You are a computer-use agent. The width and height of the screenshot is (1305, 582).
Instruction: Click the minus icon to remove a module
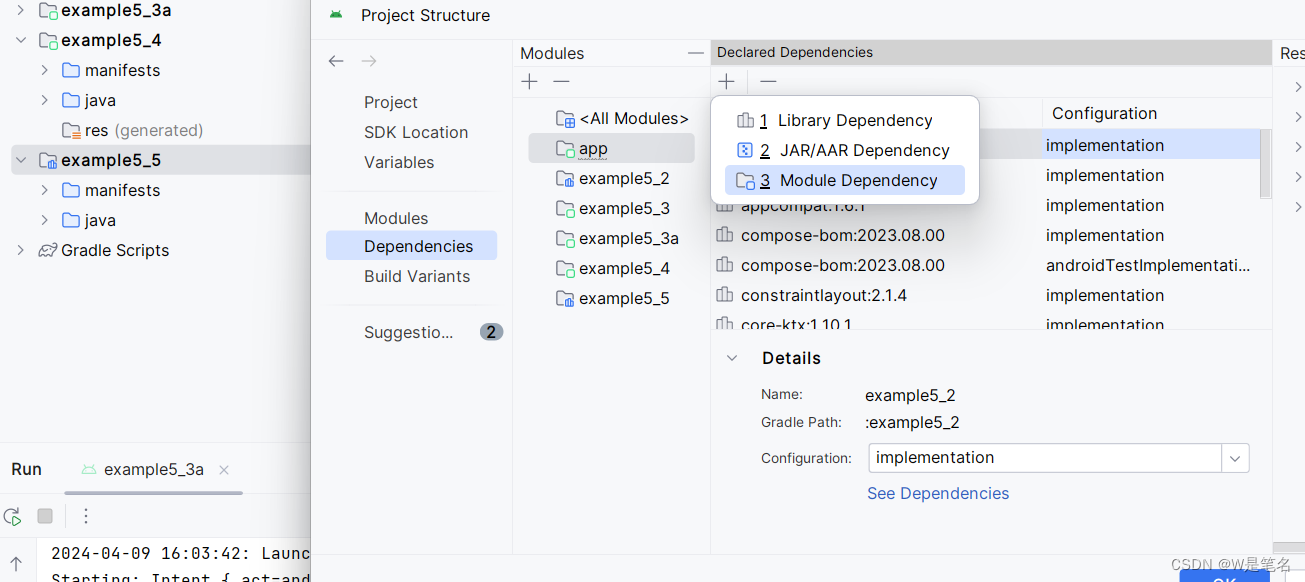click(x=560, y=81)
